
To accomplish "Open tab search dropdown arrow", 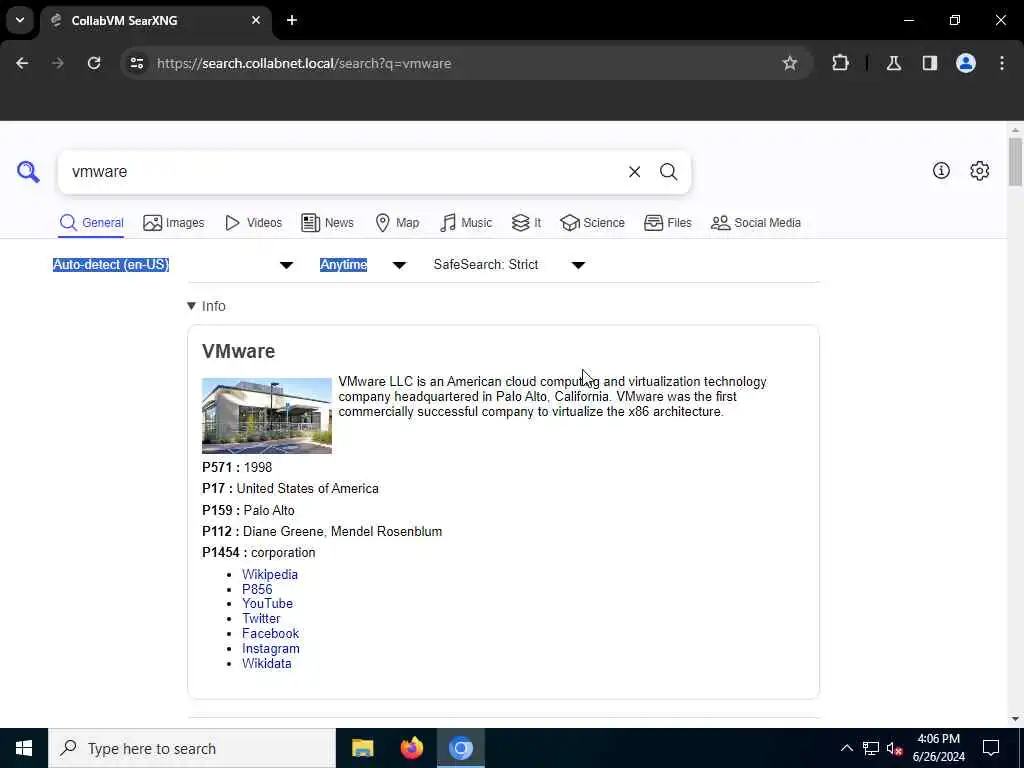I will click(20, 20).
